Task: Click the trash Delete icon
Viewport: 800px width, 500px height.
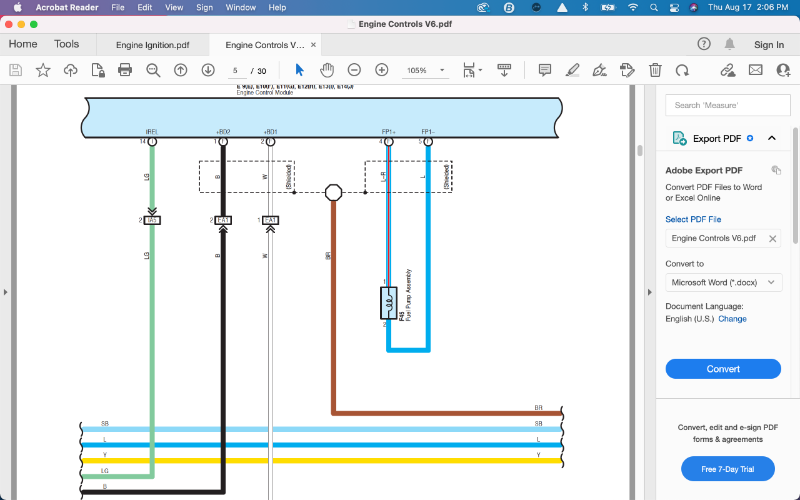Action: tap(655, 70)
